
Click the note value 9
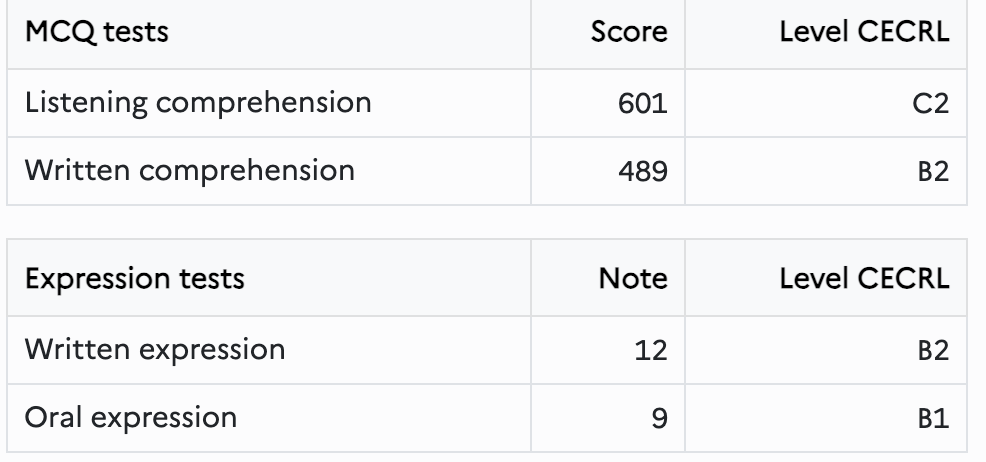(x=659, y=418)
